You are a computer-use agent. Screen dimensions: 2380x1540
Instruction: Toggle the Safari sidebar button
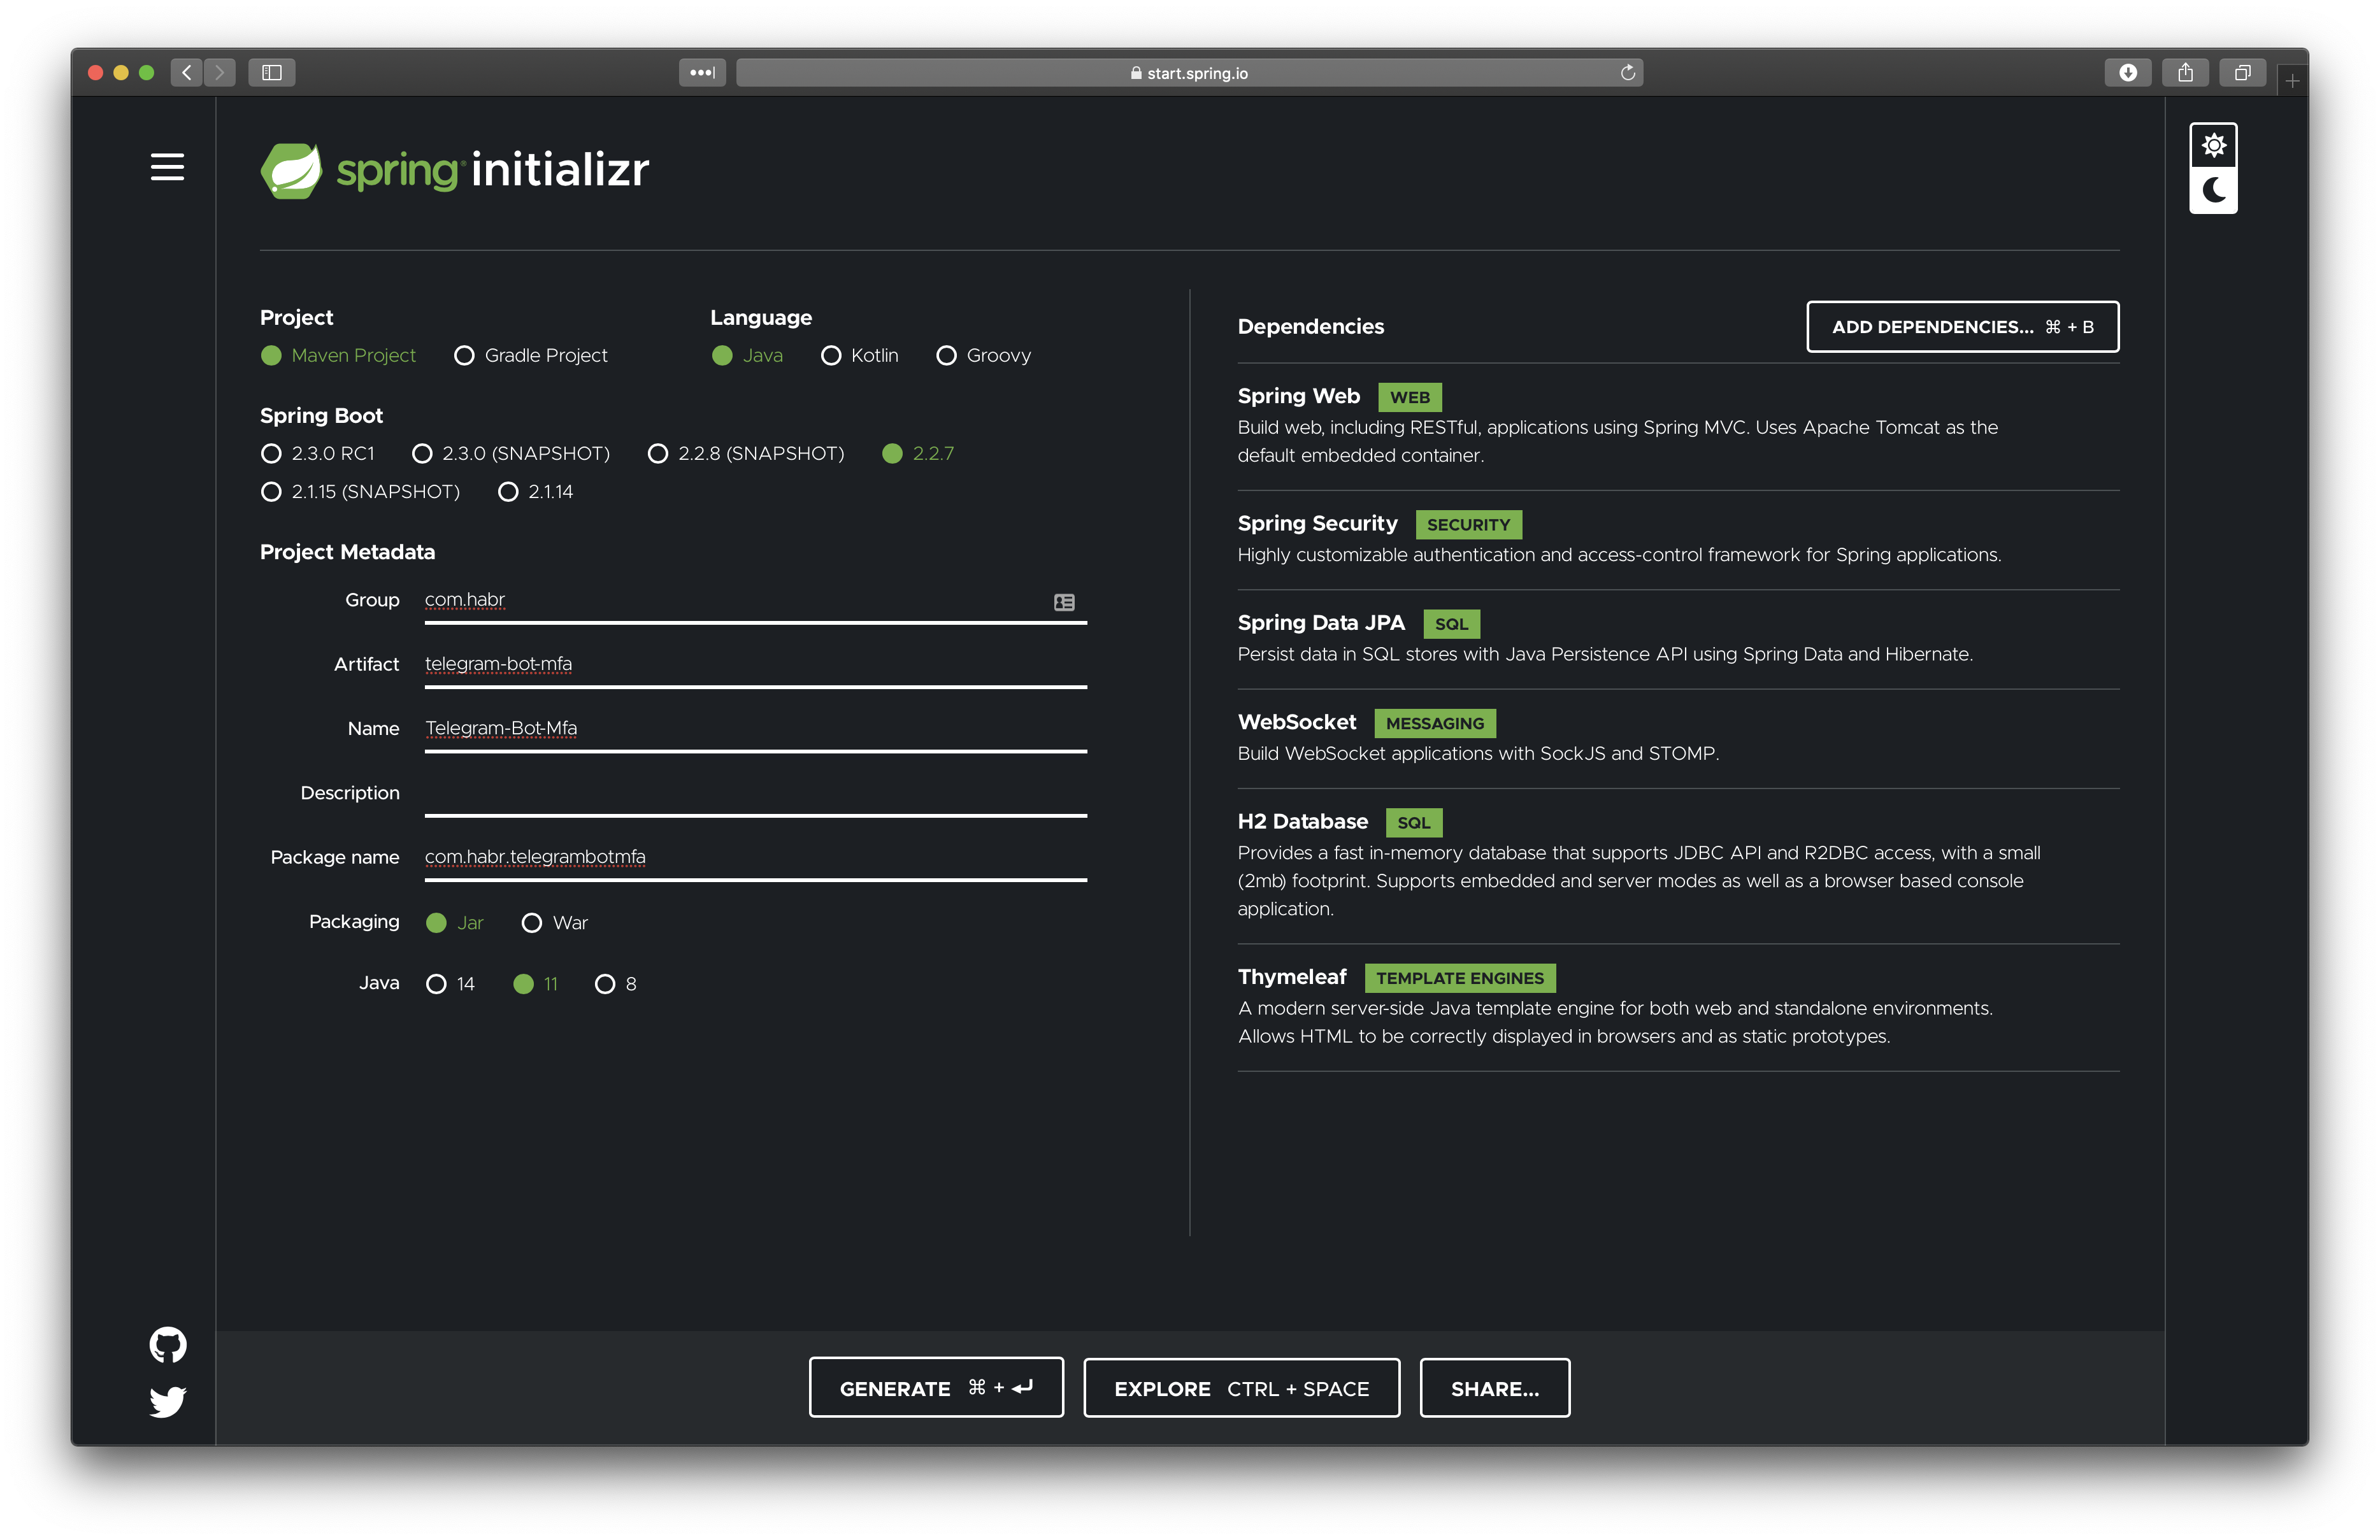pos(272,72)
